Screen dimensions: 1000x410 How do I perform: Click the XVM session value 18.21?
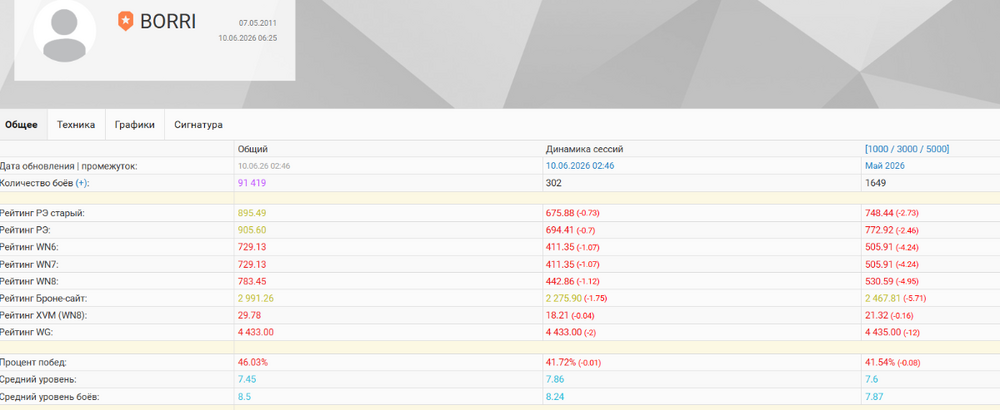click(x=556, y=315)
